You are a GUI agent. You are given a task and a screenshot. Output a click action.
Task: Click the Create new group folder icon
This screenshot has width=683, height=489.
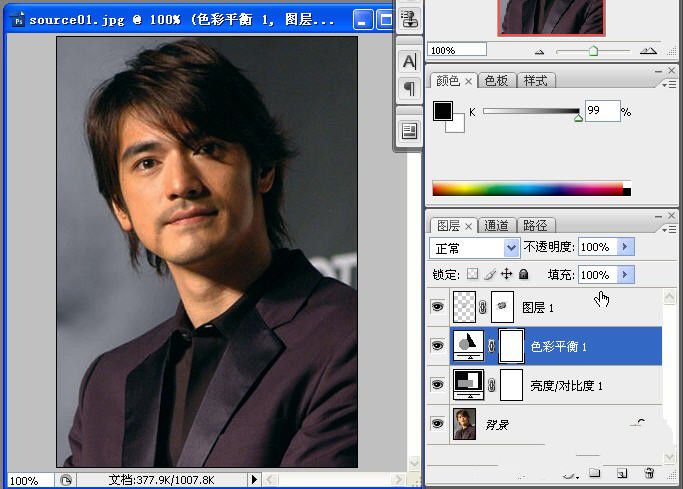[x=595, y=473]
